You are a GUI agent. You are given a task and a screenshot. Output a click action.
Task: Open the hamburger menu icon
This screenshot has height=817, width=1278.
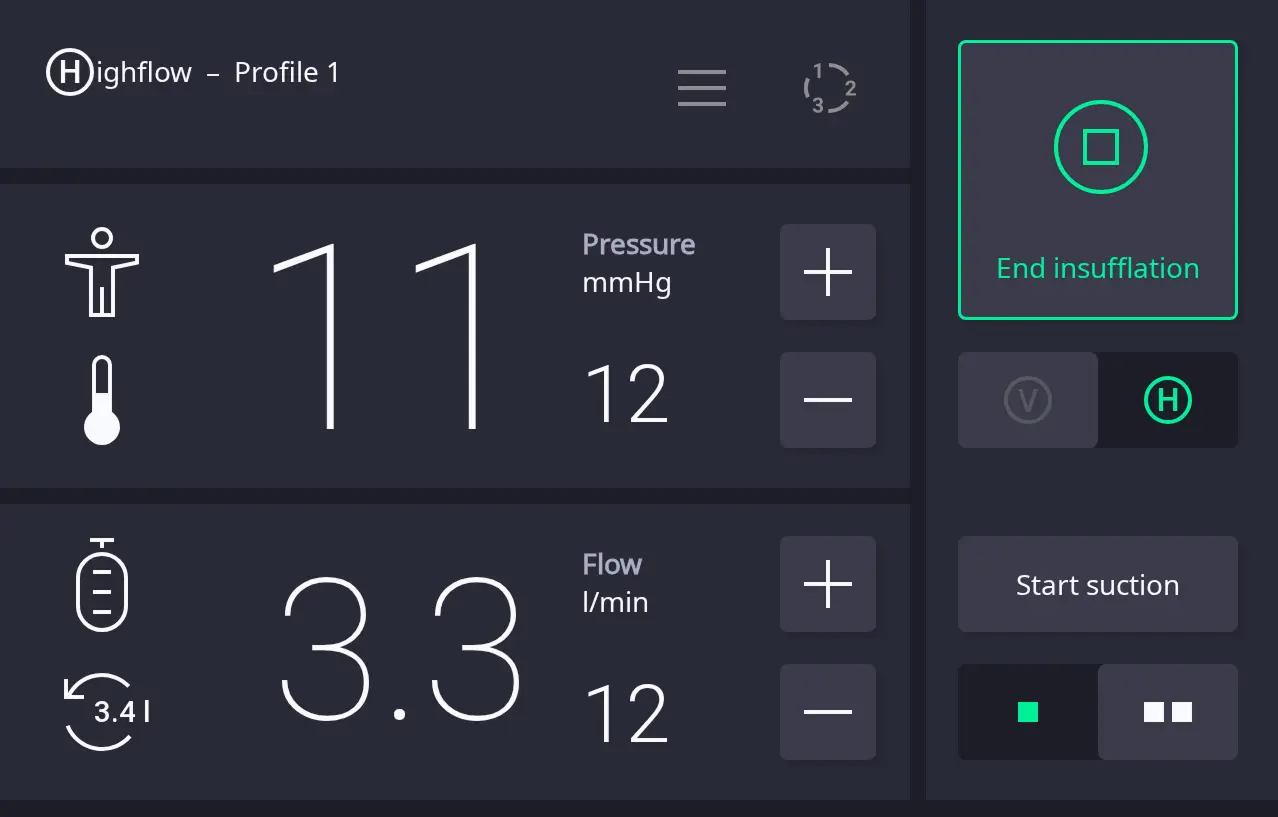pos(702,88)
